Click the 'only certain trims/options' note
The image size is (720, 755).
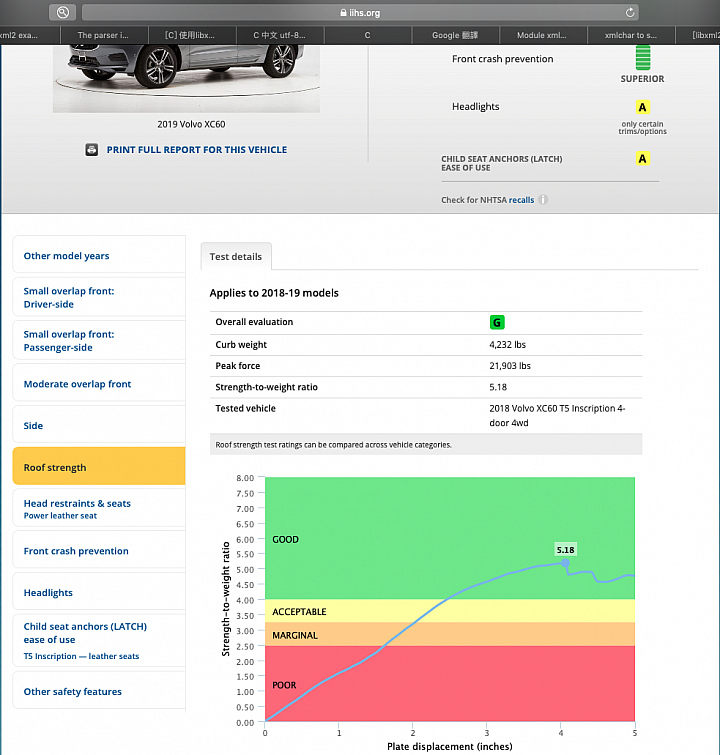click(x=642, y=128)
